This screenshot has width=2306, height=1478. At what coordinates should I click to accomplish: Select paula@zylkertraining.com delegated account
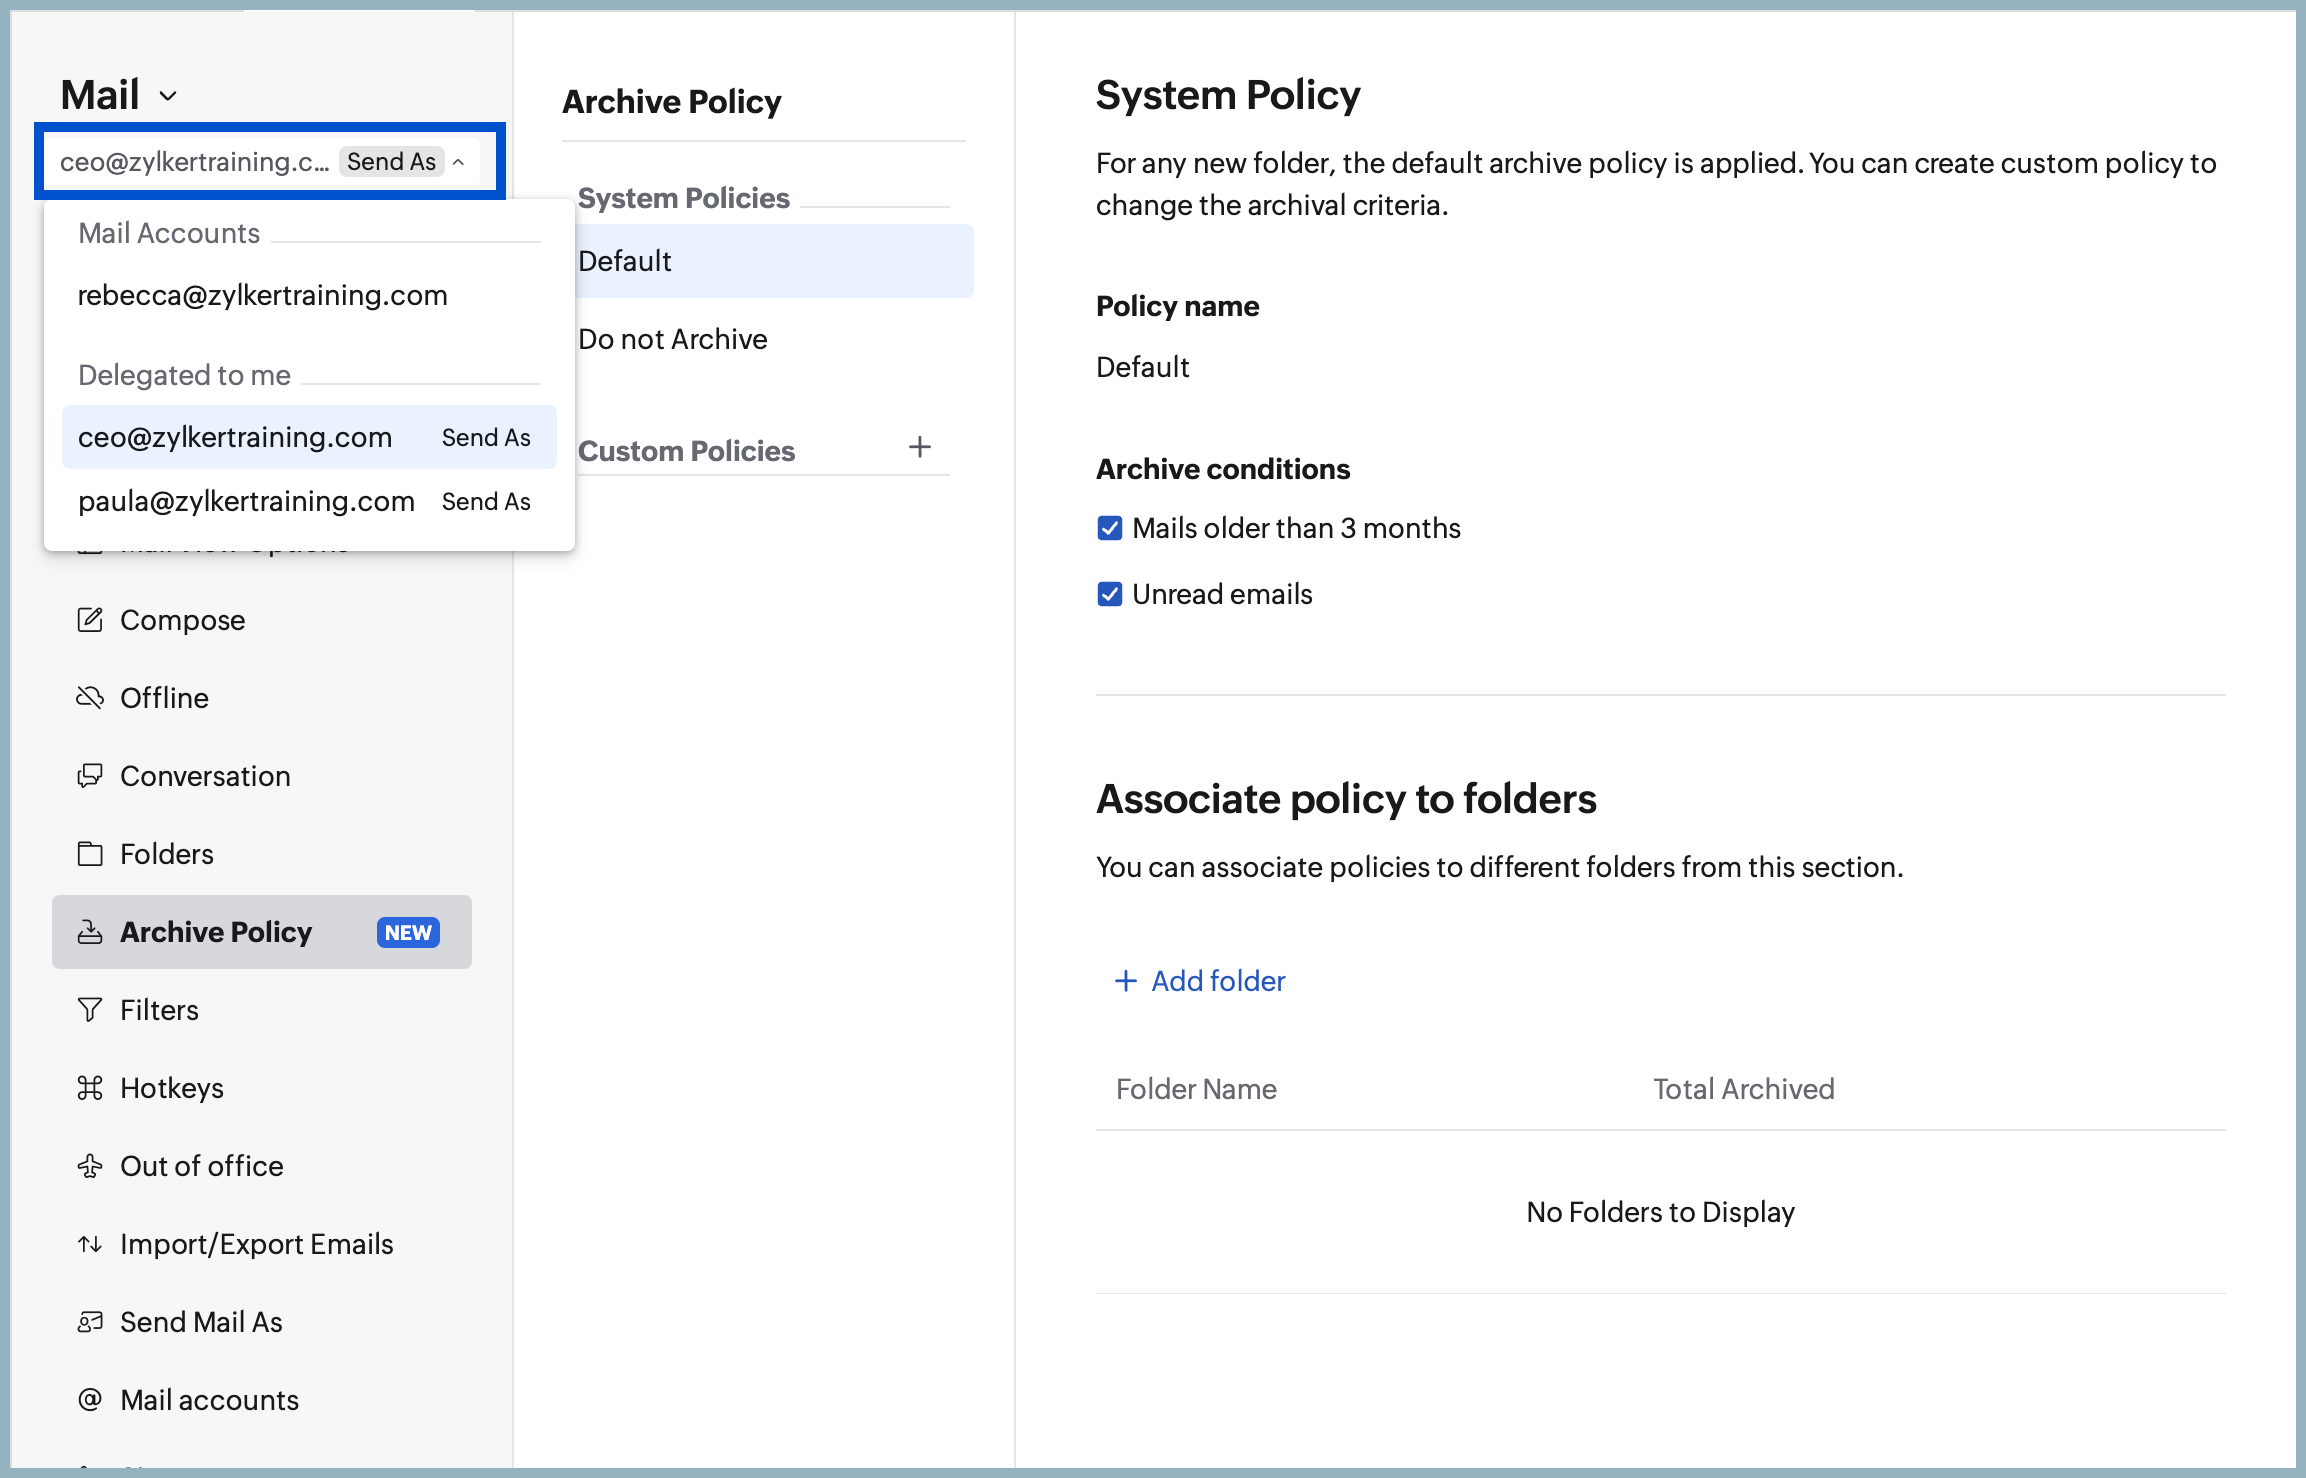pyautogui.click(x=309, y=501)
